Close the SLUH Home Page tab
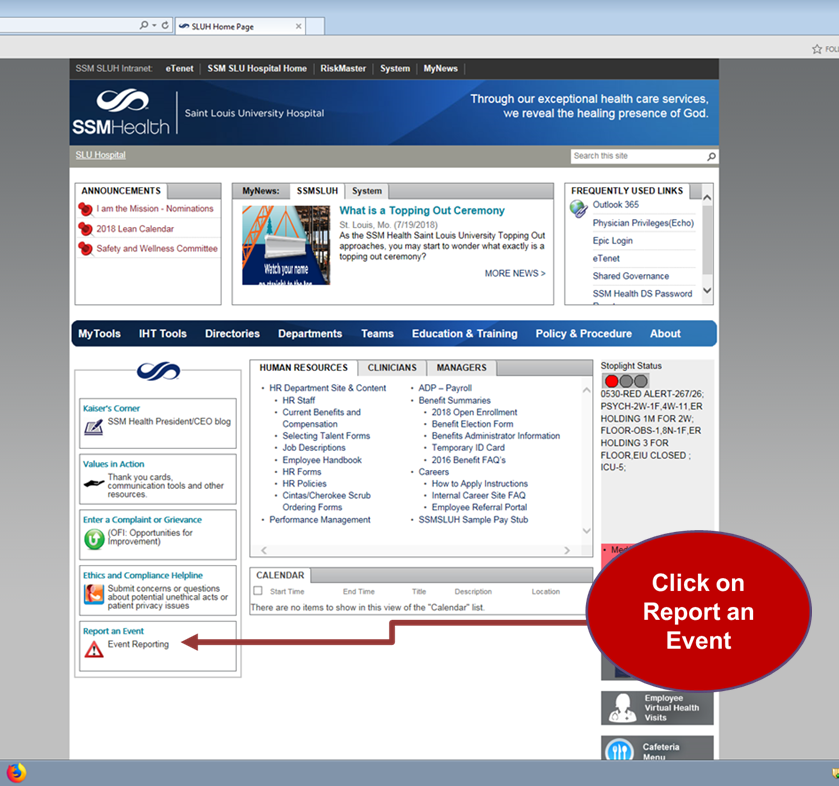This screenshot has width=839, height=786. click(x=299, y=26)
